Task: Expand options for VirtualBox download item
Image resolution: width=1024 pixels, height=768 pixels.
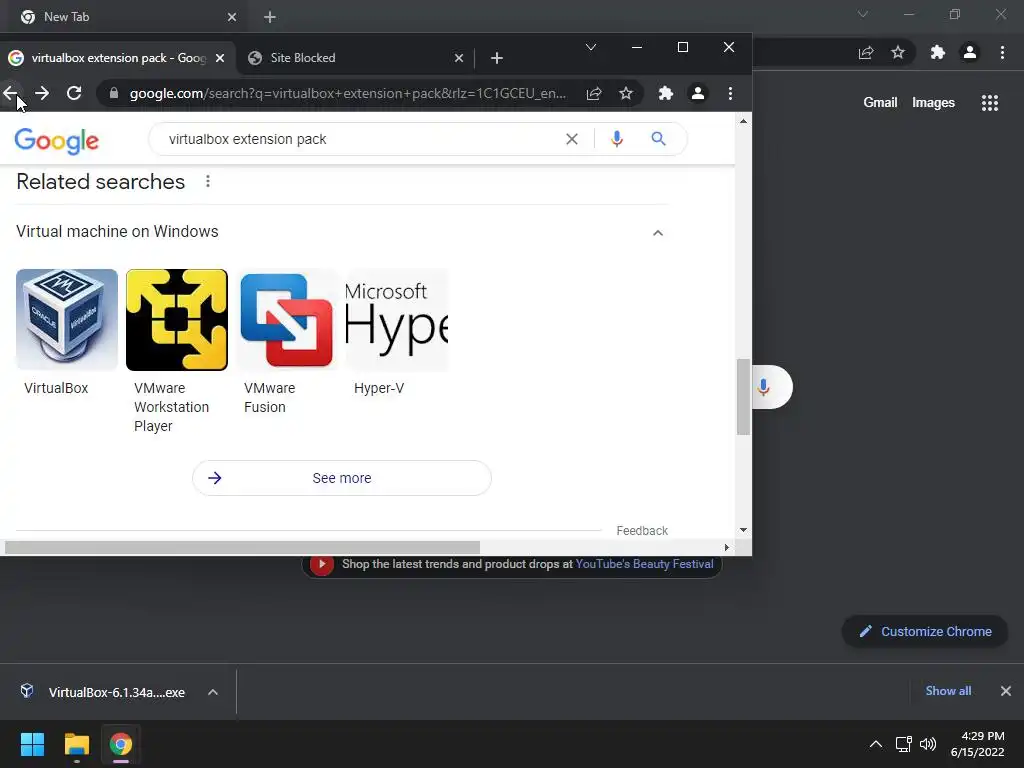Action: click(x=213, y=692)
